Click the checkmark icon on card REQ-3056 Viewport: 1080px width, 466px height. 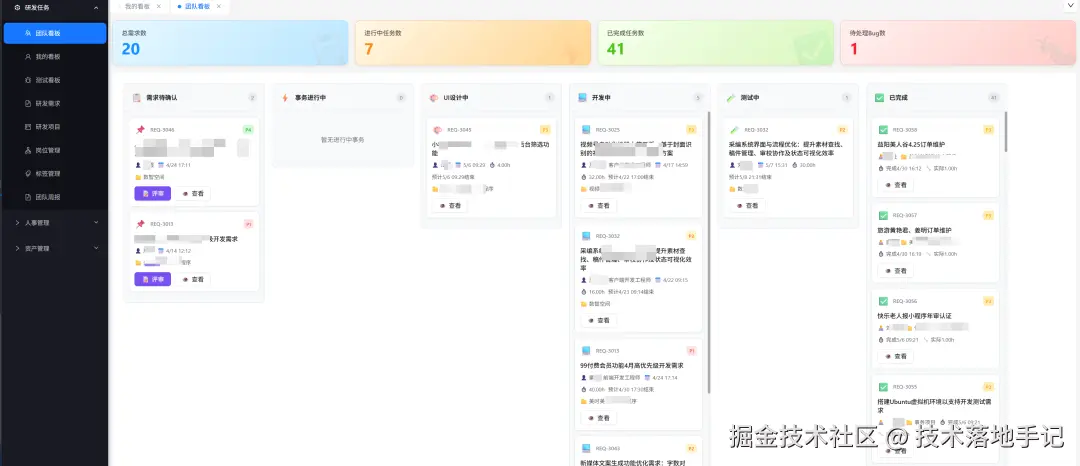883,301
